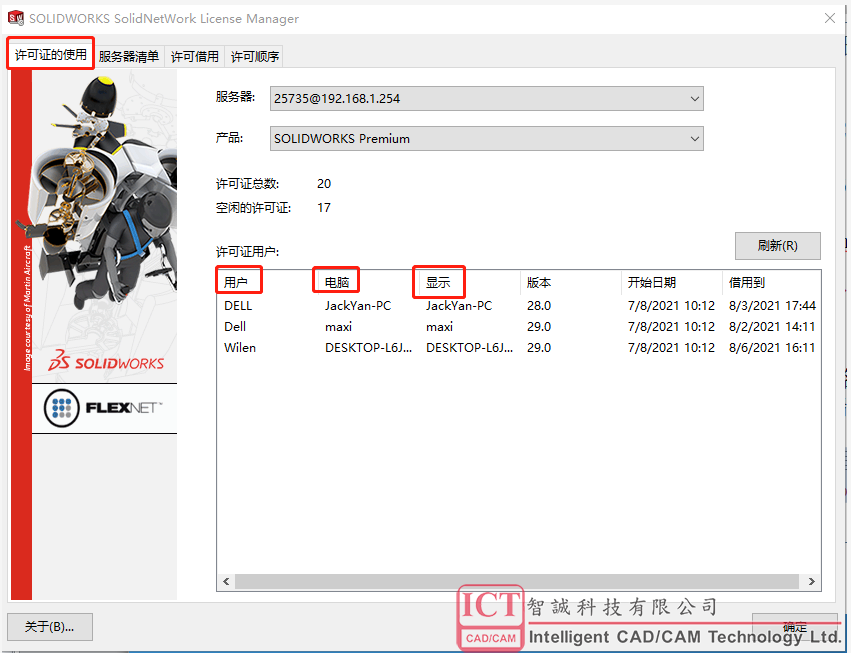Click the total license count 20
851x653 pixels.
point(324,184)
